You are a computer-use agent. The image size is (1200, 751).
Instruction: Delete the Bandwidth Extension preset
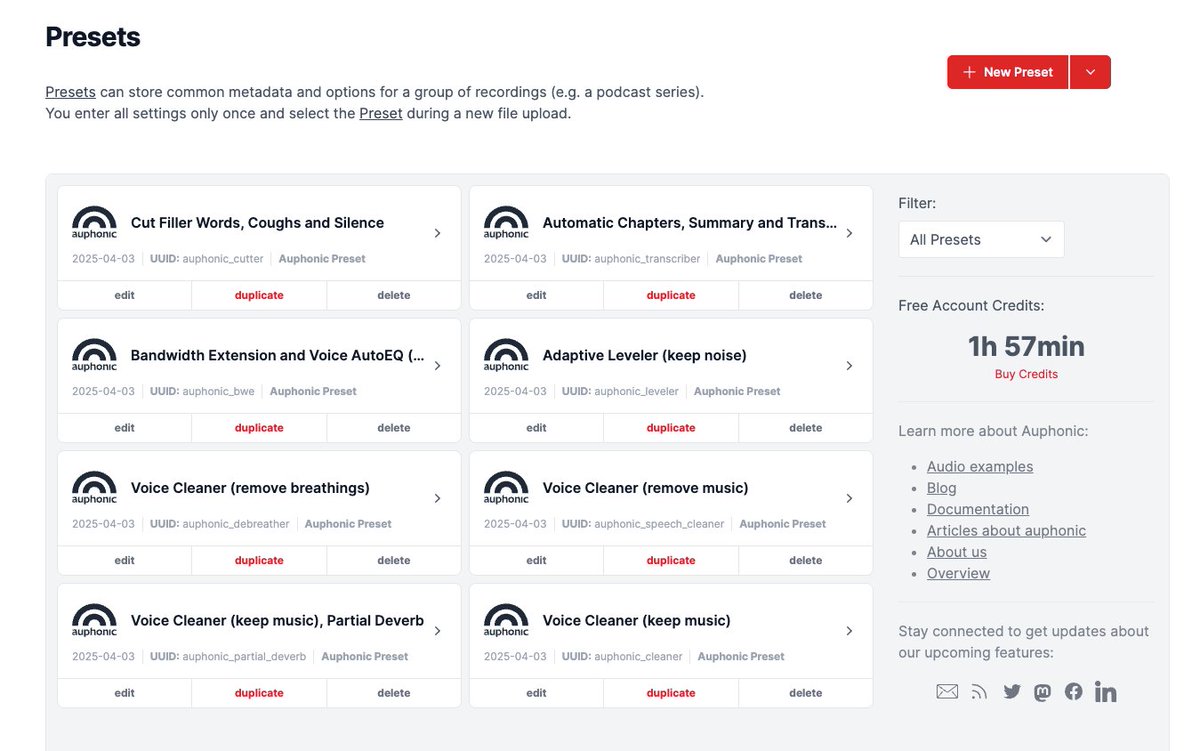[393, 427]
